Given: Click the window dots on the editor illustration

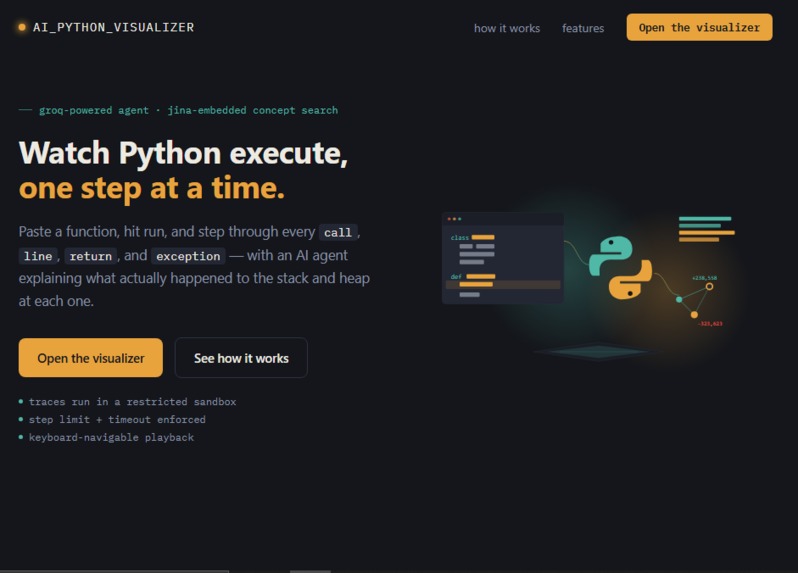Looking at the screenshot, I should (x=454, y=219).
